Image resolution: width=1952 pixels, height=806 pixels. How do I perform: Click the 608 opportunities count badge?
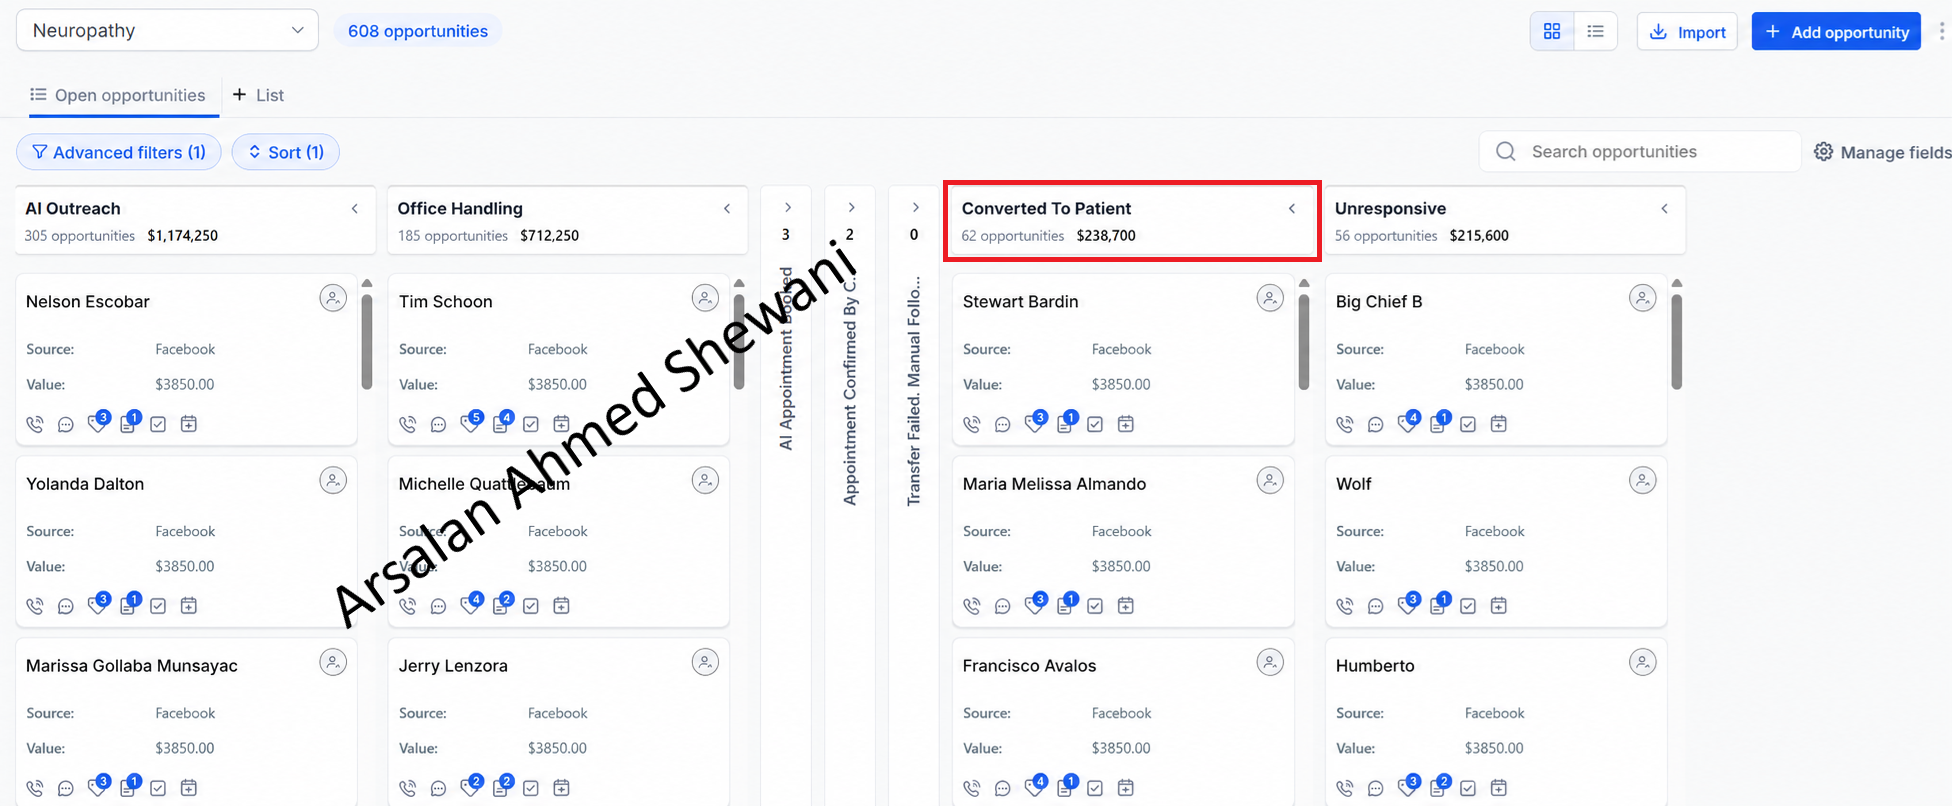(418, 31)
